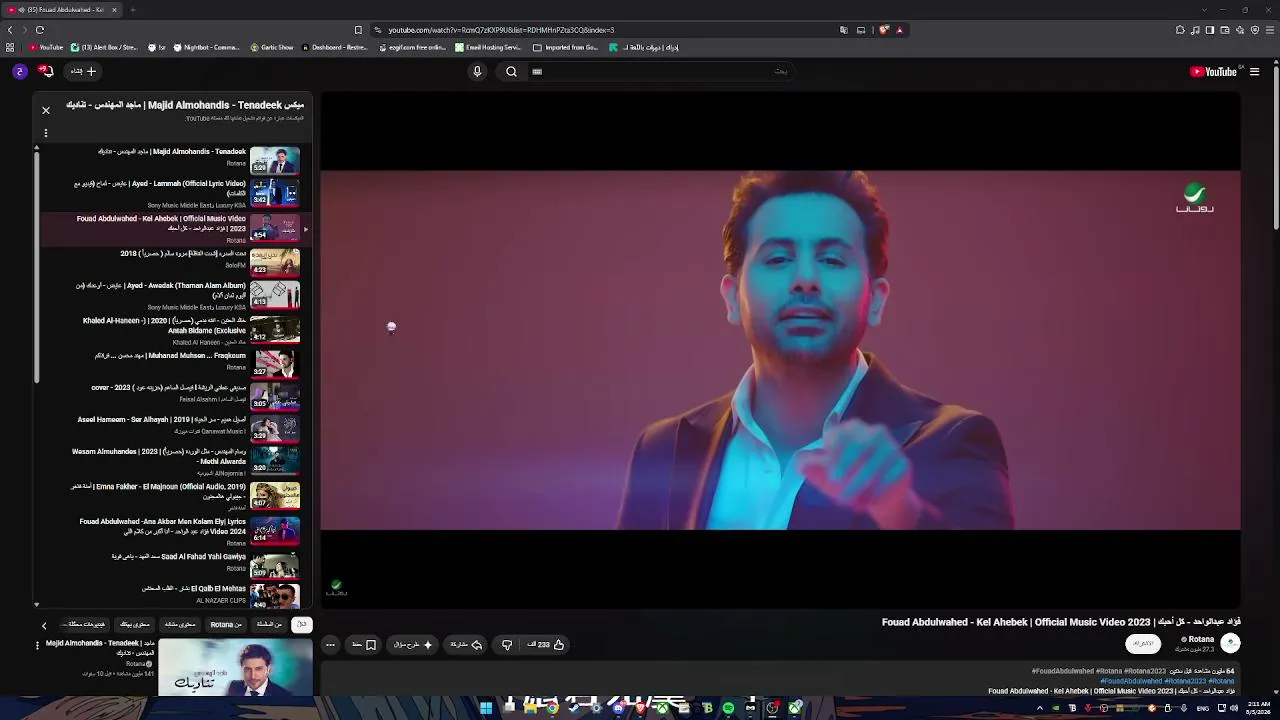The width and height of the screenshot is (1280, 720).
Task: Click the filter chips scroll arrow
Action: [44, 625]
